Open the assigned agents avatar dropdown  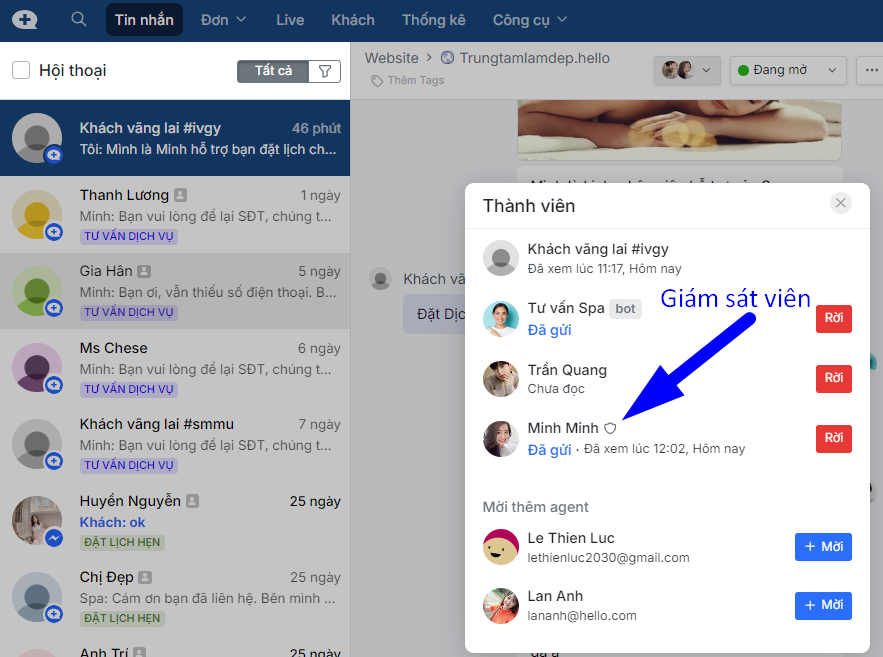click(x=687, y=70)
